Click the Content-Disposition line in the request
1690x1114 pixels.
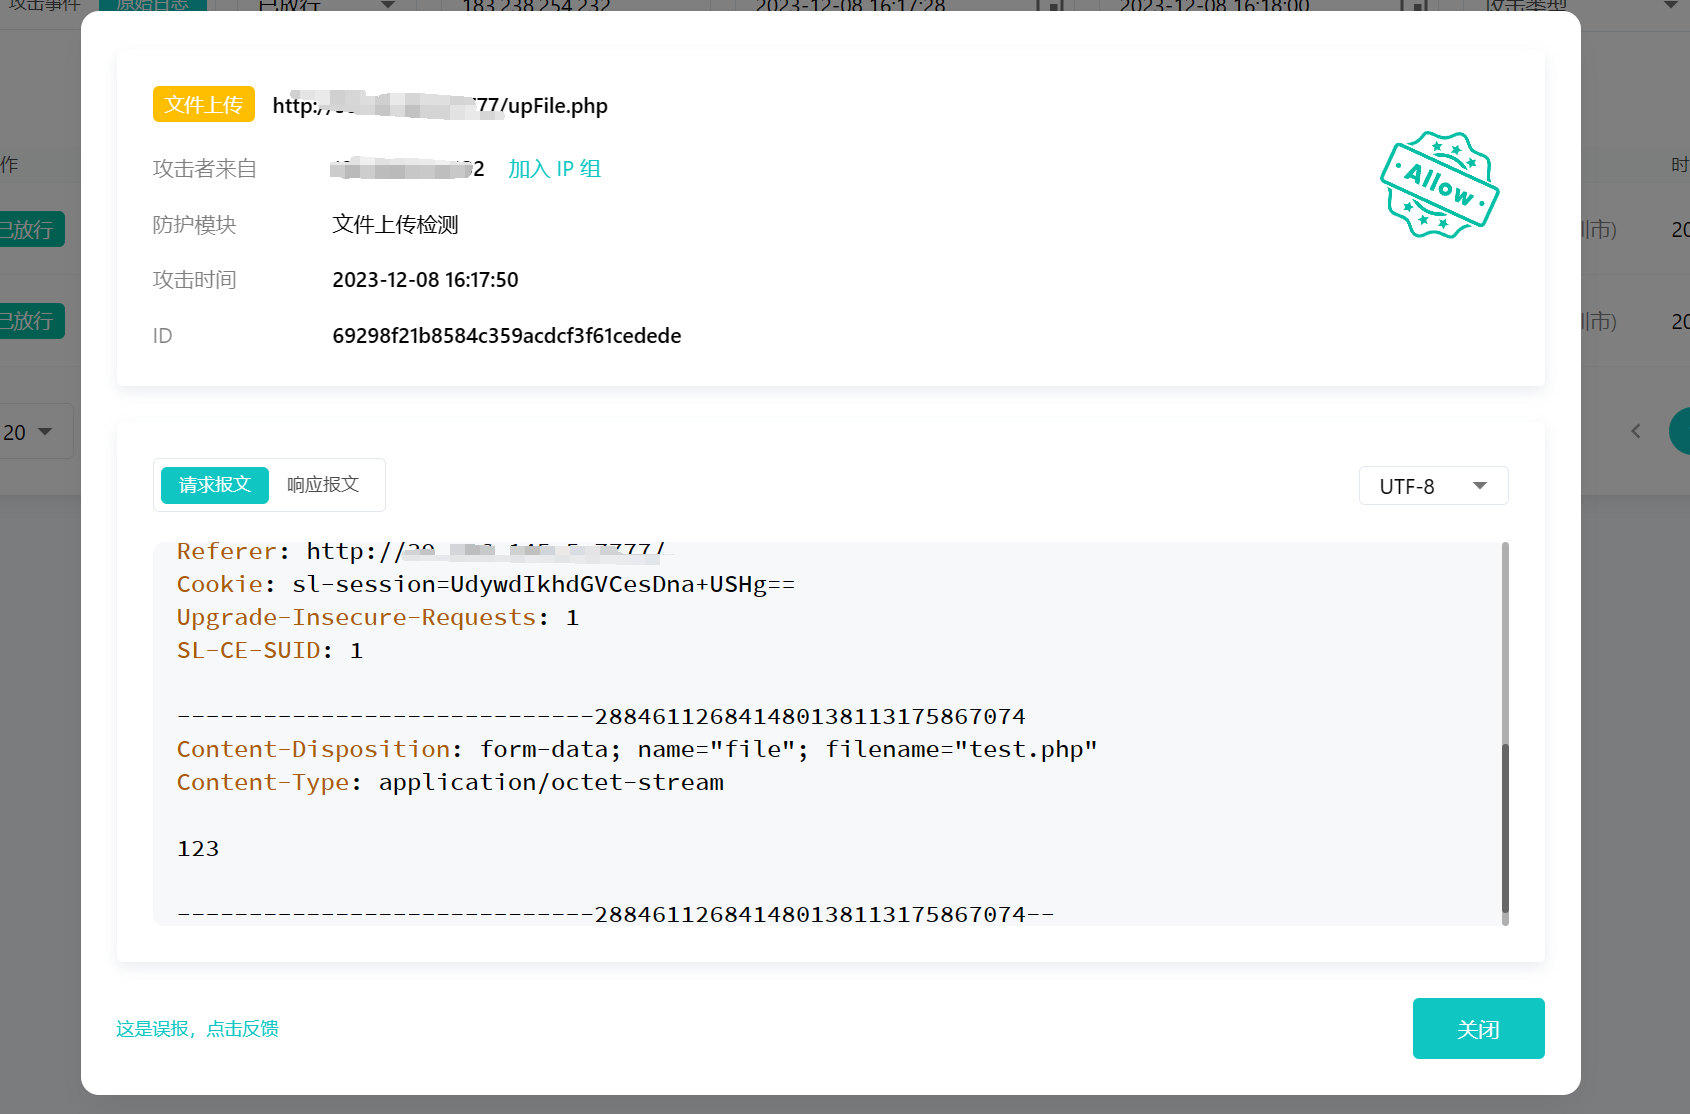[637, 749]
